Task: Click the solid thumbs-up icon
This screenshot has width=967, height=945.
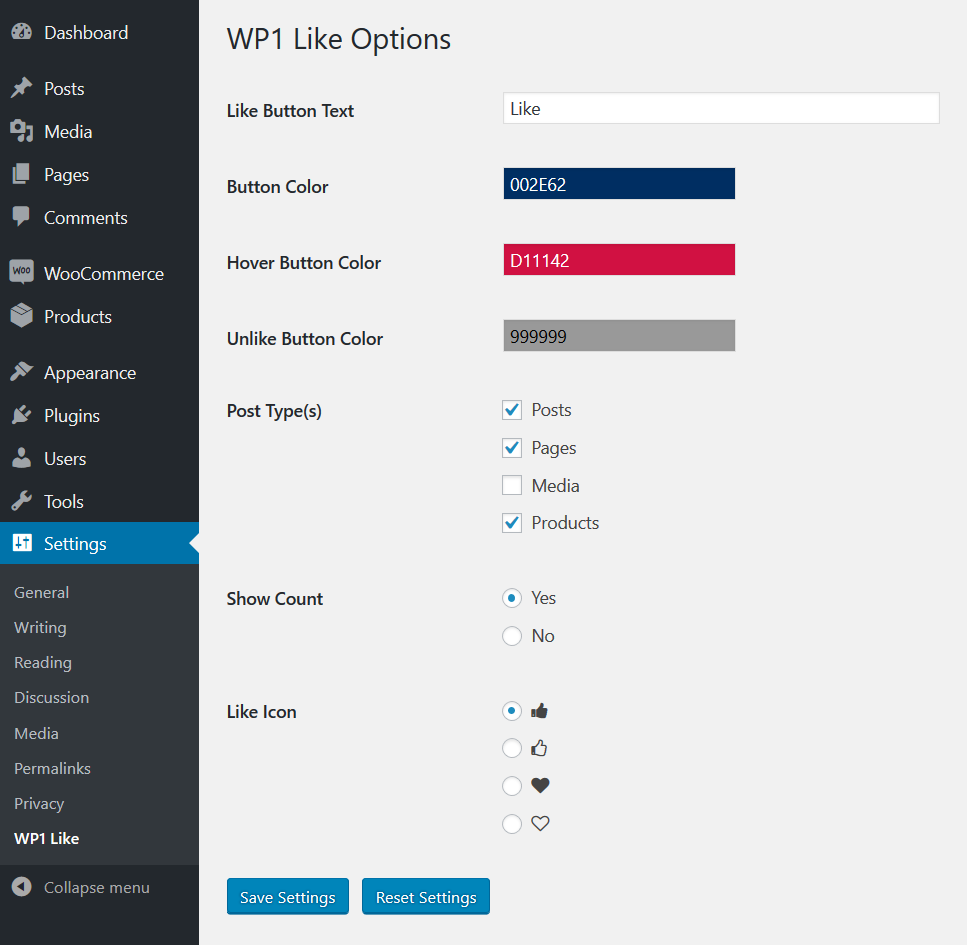Action: (x=540, y=711)
